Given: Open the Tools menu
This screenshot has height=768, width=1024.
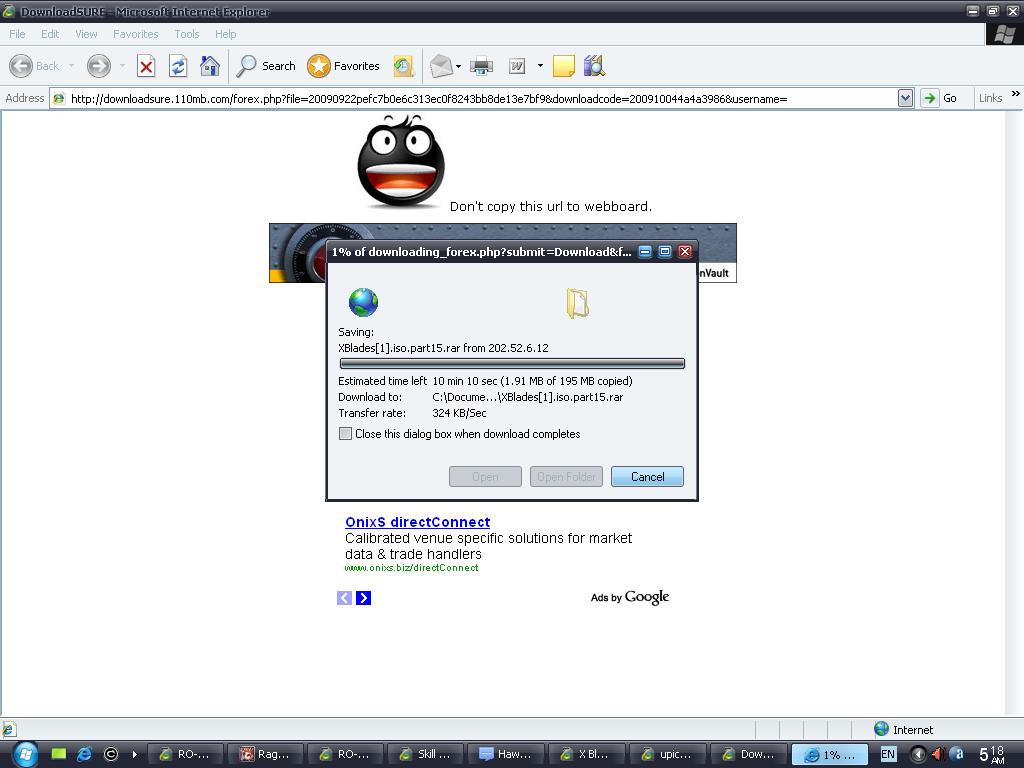Looking at the screenshot, I should click(x=187, y=34).
